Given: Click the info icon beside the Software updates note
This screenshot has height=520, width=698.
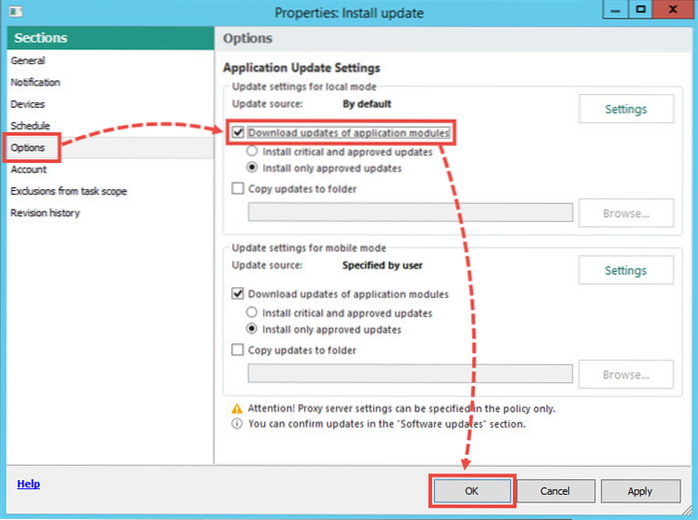Looking at the screenshot, I should 237,423.
